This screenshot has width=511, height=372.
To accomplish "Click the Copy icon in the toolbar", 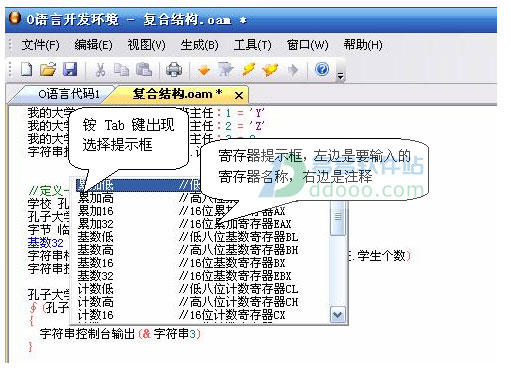I will [x=121, y=70].
